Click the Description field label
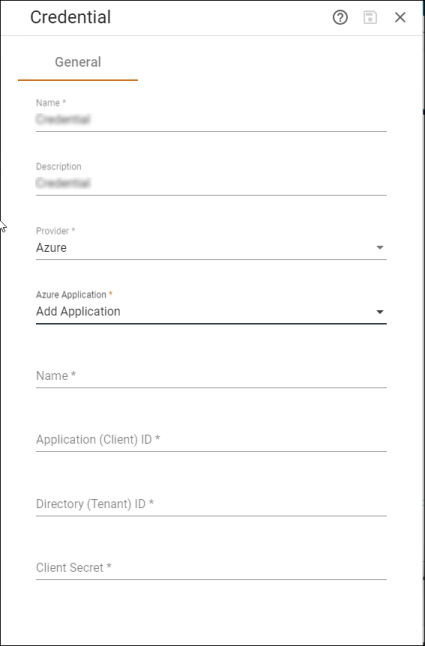 click(x=59, y=166)
